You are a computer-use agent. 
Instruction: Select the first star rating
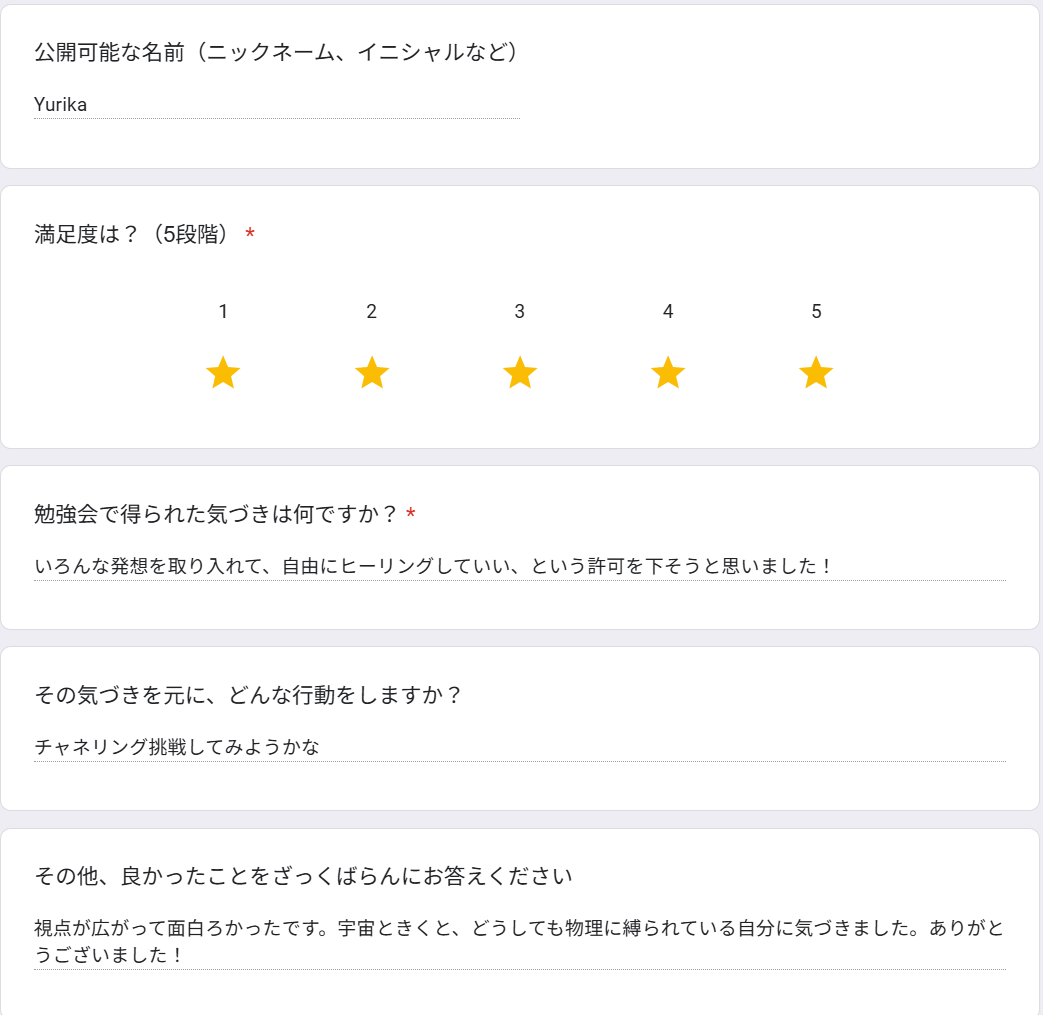click(x=223, y=372)
